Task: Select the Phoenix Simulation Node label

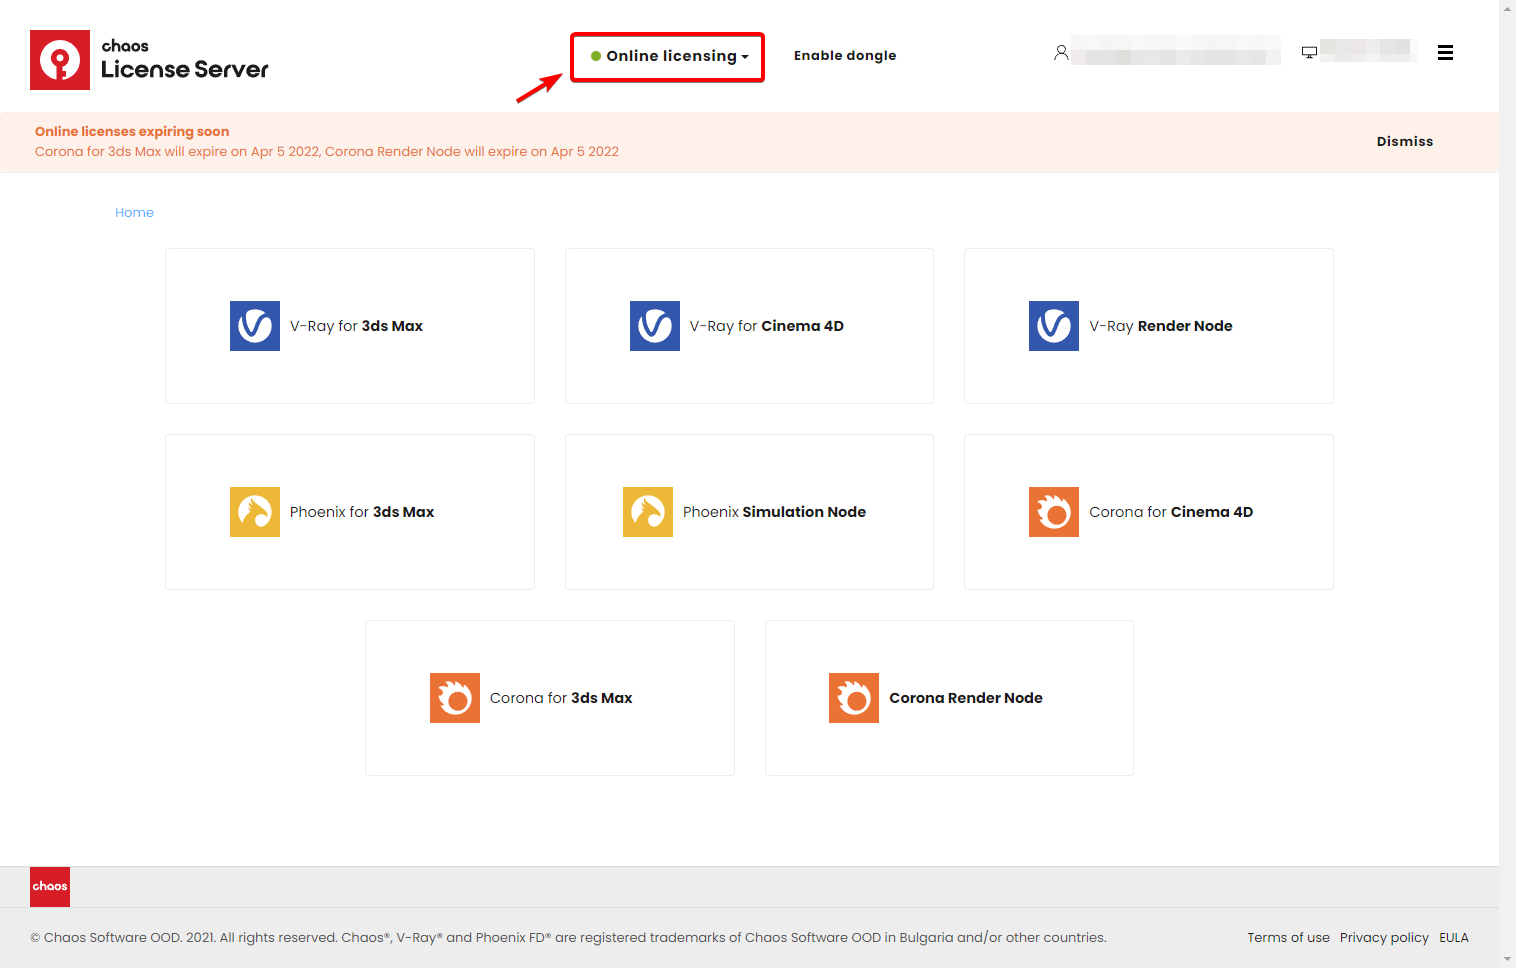Action: [774, 512]
